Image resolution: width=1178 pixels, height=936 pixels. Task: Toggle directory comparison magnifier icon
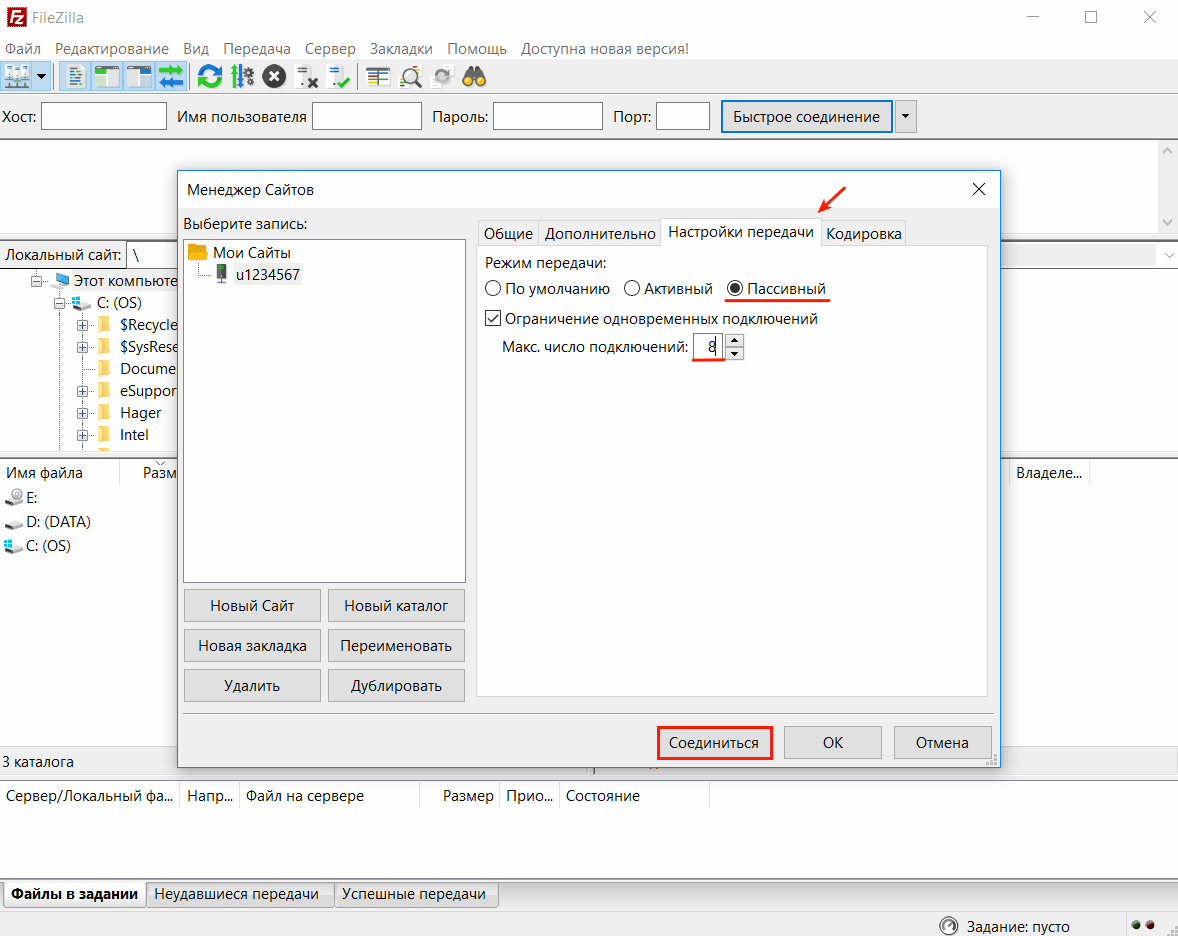click(410, 77)
